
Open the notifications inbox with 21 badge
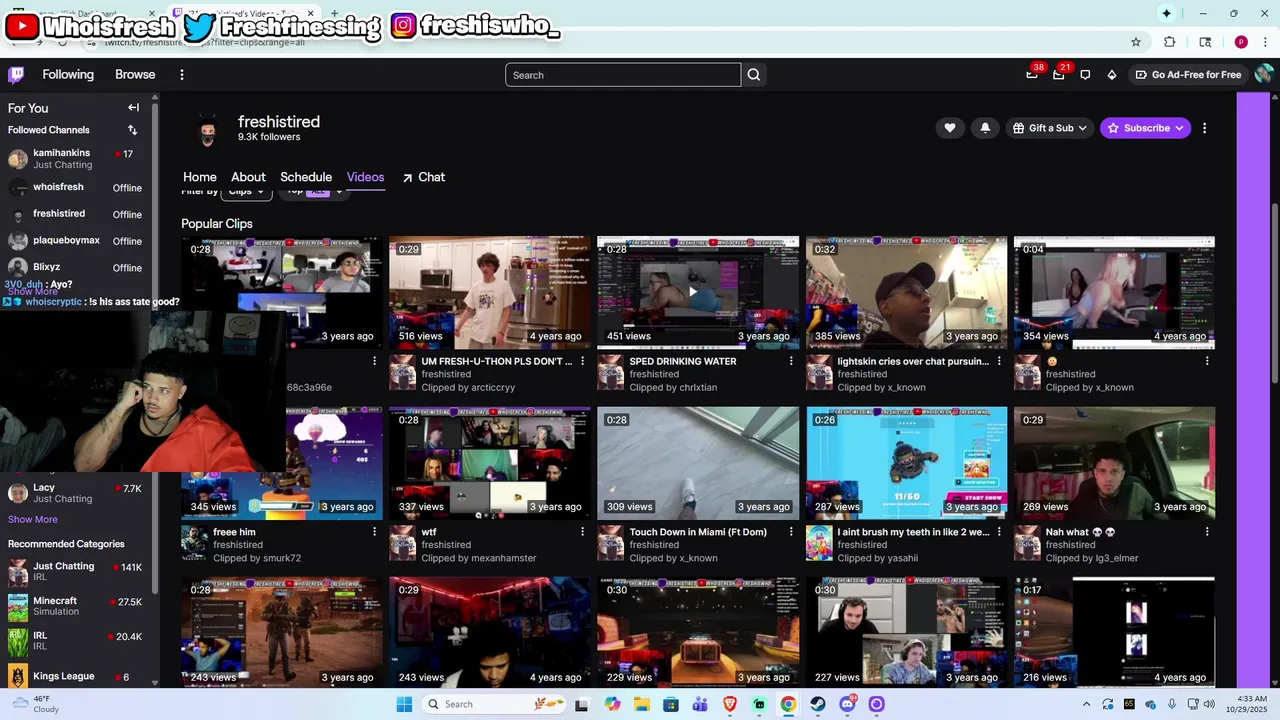tap(1058, 75)
